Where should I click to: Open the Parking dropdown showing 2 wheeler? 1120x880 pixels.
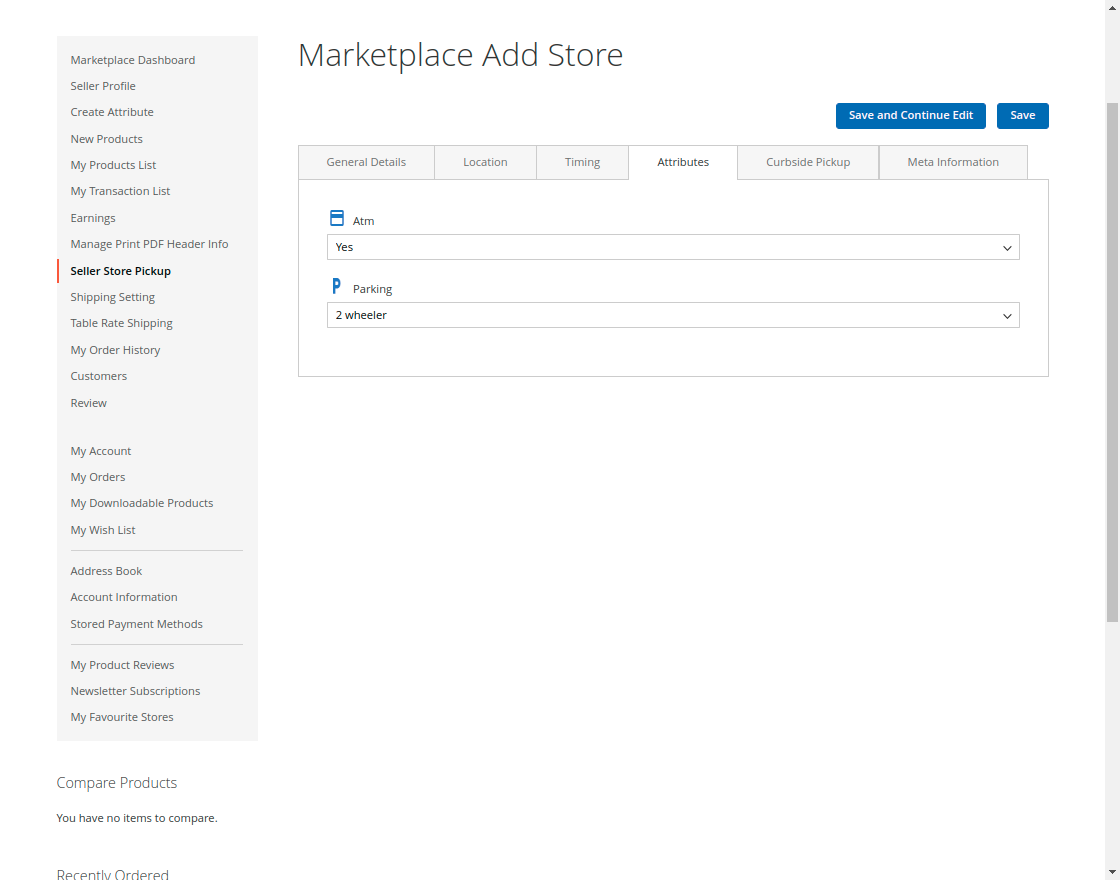[673, 315]
